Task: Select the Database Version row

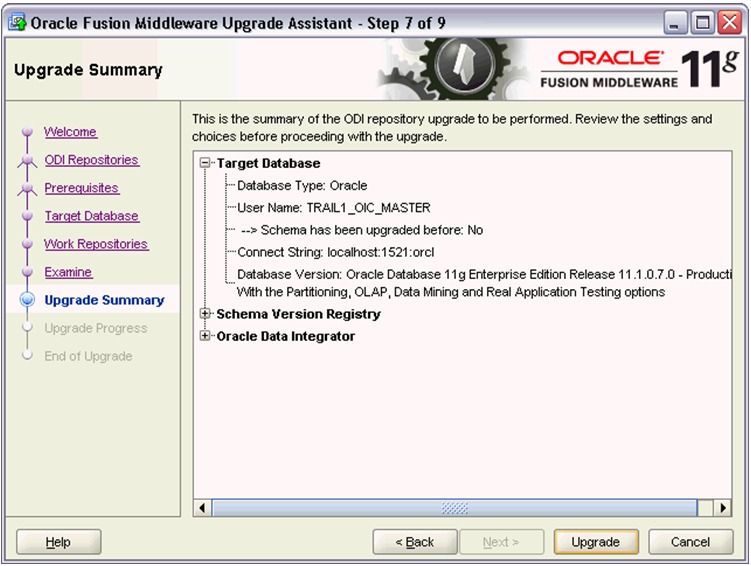Action: point(484,274)
